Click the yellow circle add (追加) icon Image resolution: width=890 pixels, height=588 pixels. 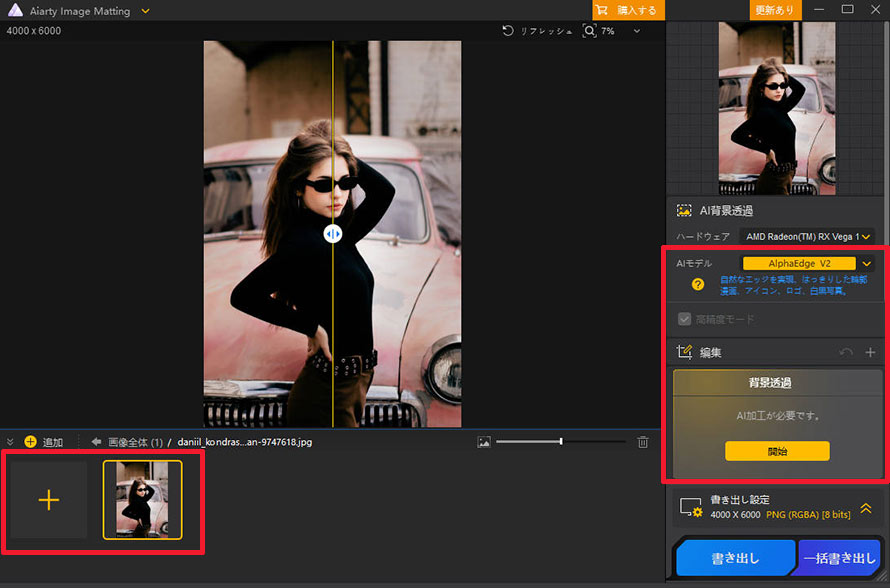pyautogui.click(x=31, y=442)
